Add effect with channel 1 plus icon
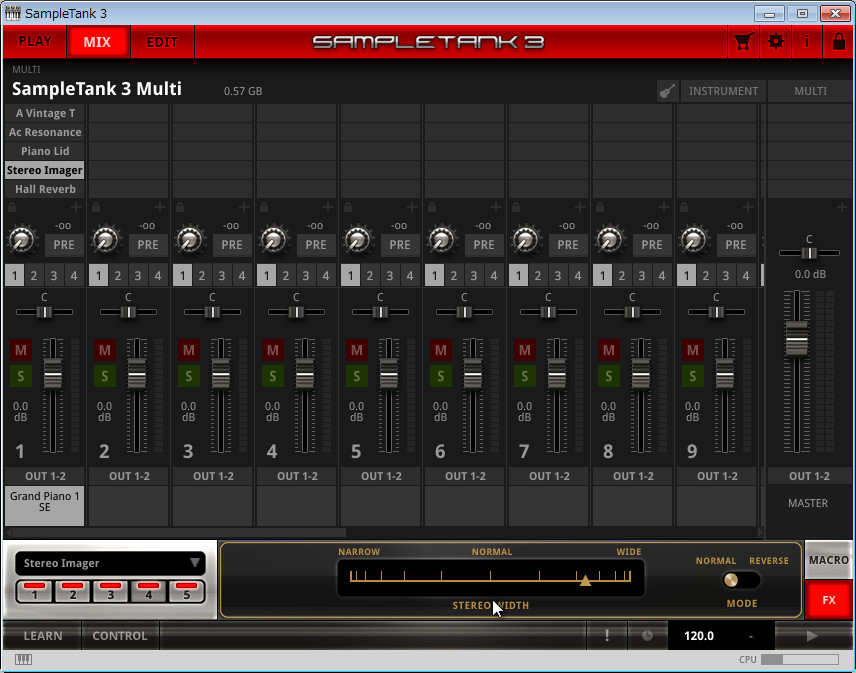The image size is (856, 673). tap(76, 207)
